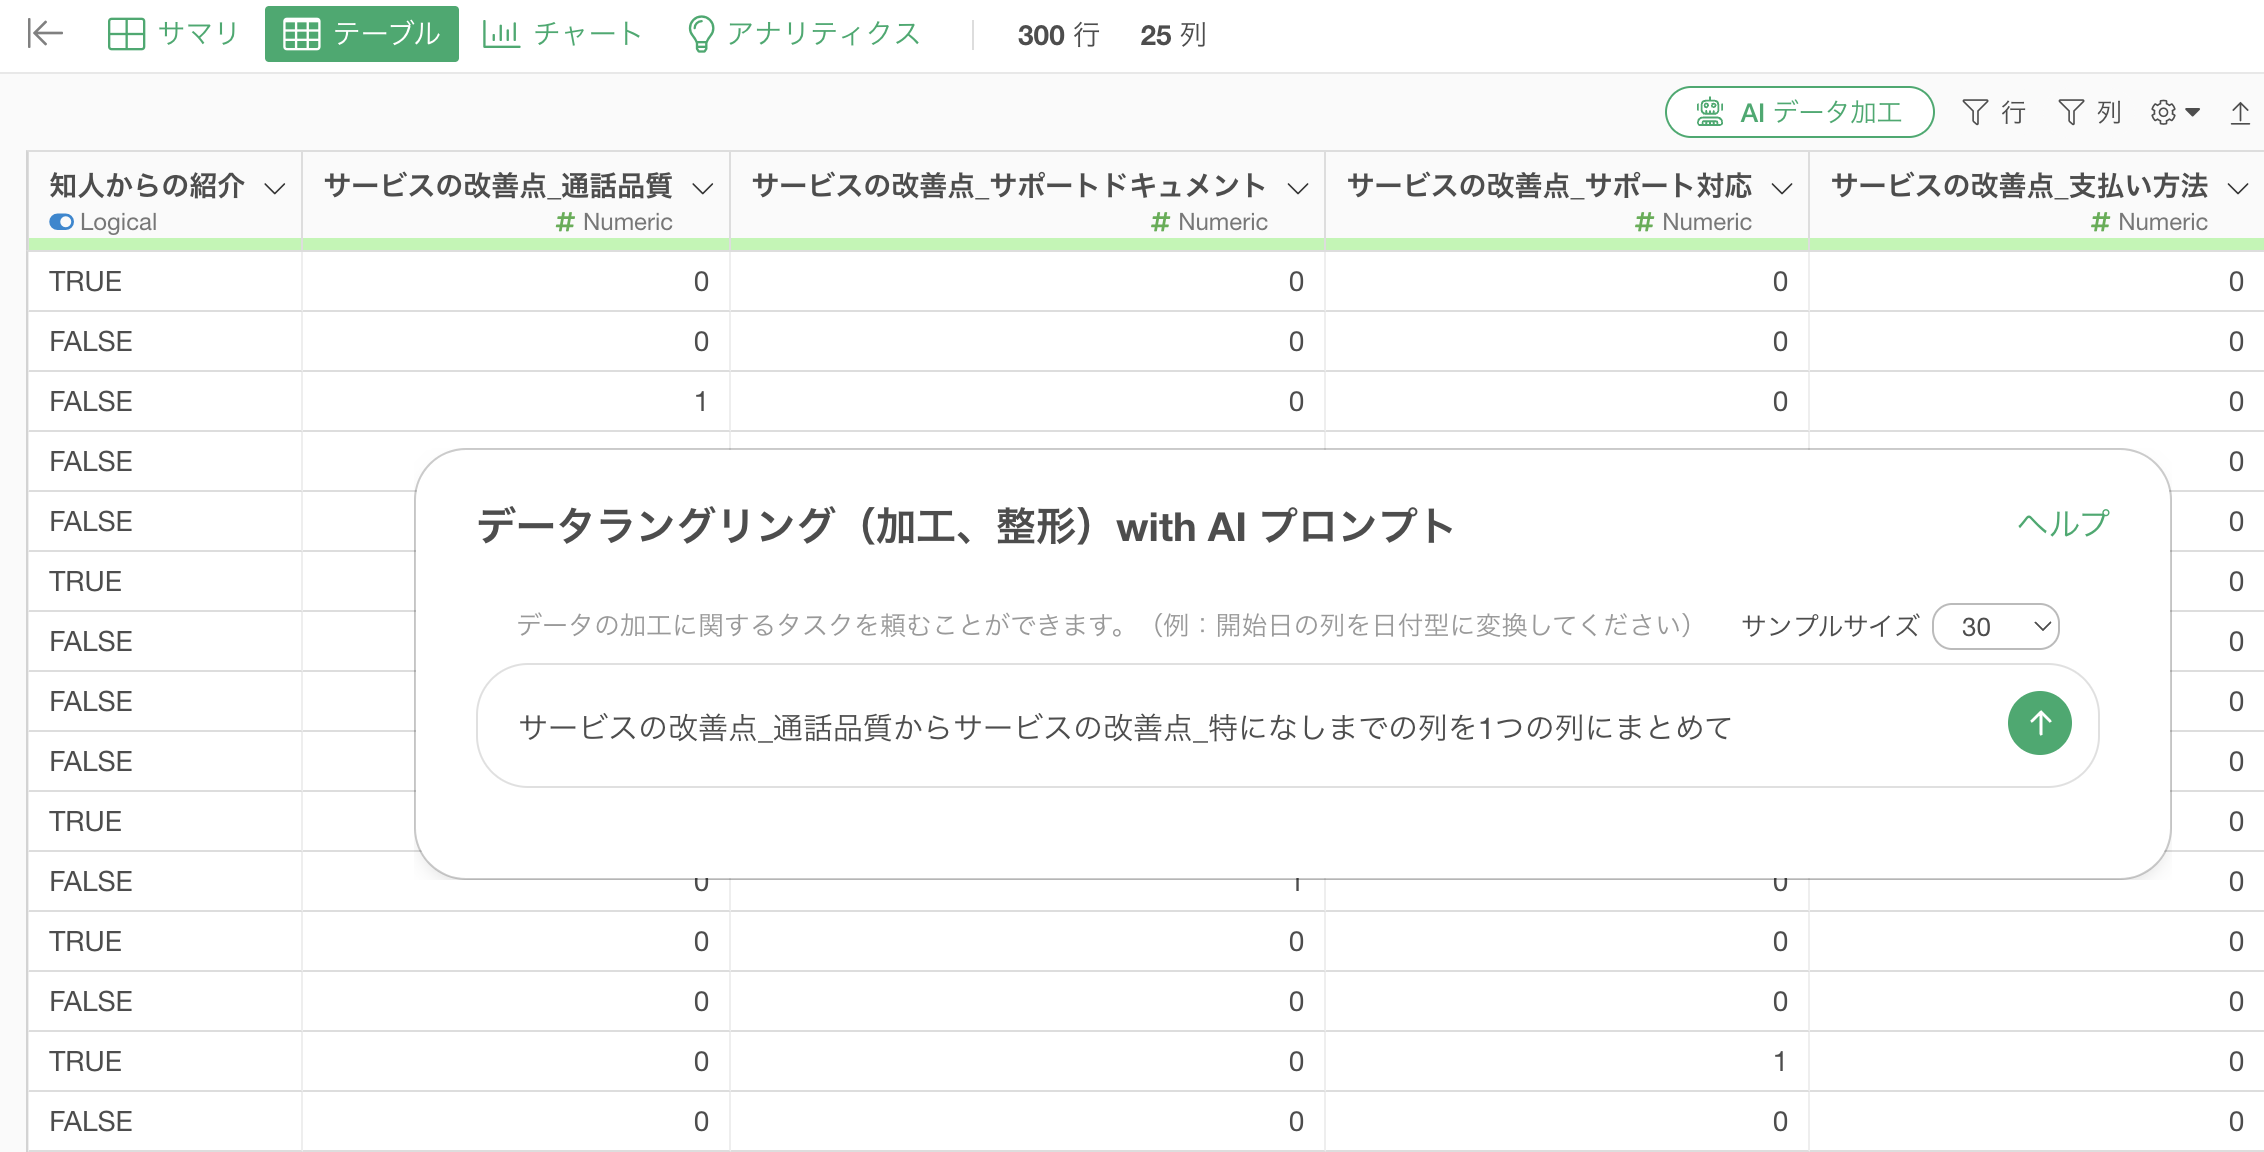Expand the 知人からの紹介 column menu
2264x1152 pixels.
[x=275, y=187]
